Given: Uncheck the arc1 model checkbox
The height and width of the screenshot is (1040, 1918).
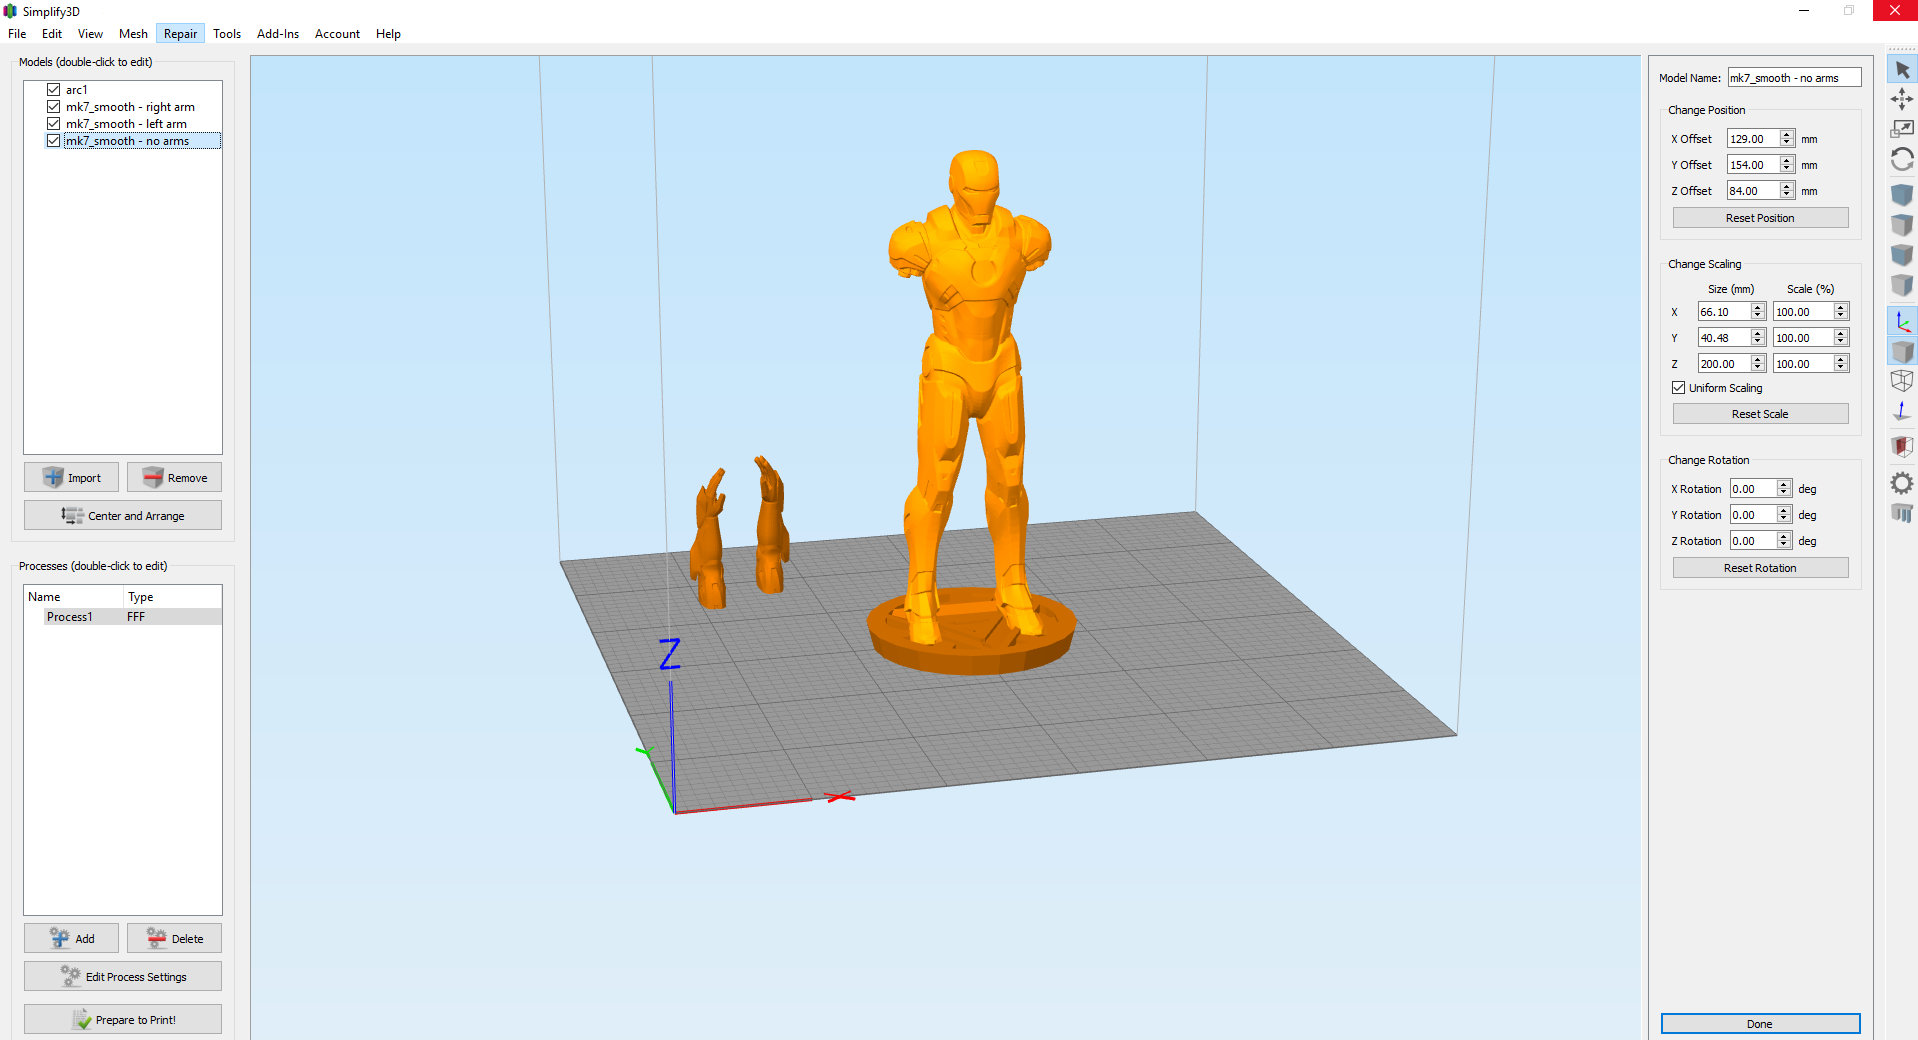Looking at the screenshot, I should 54,90.
